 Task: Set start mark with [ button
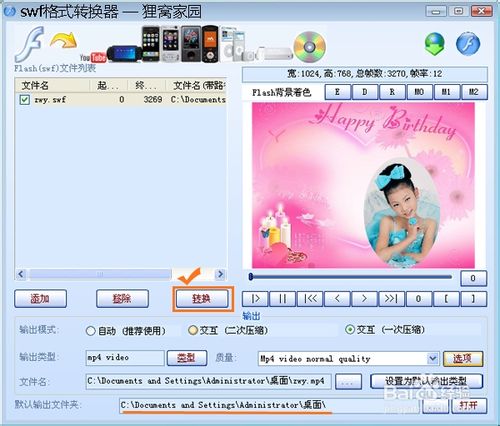(446, 299)
